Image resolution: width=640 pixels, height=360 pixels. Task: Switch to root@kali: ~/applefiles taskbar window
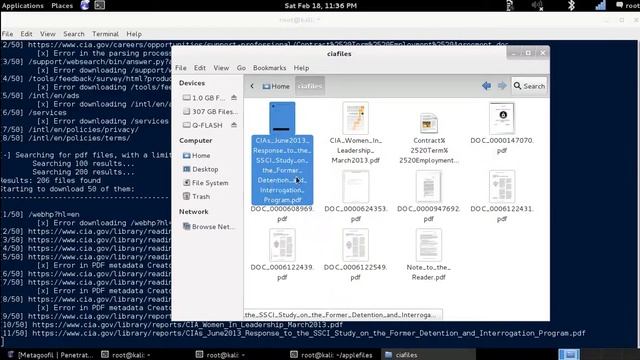click(332, 355)
